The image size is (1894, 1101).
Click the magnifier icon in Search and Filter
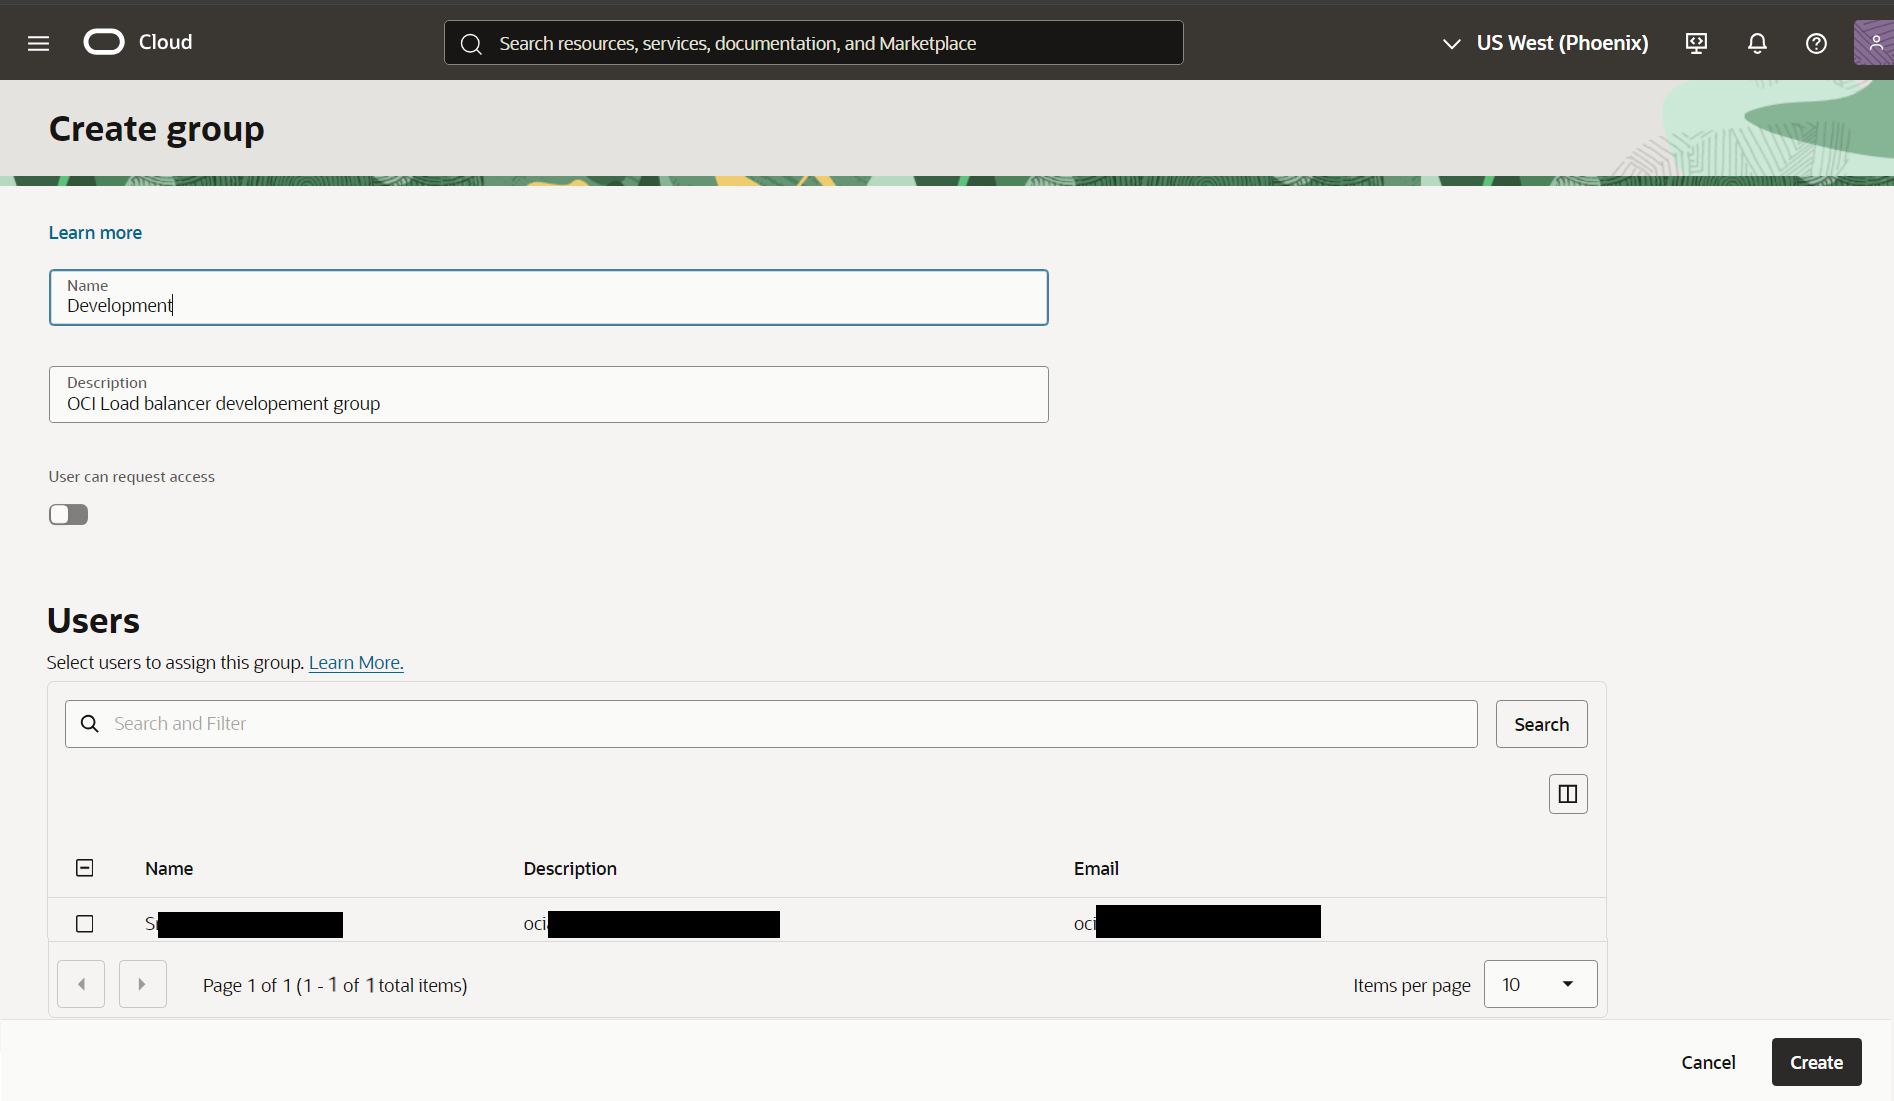(90, 724)
